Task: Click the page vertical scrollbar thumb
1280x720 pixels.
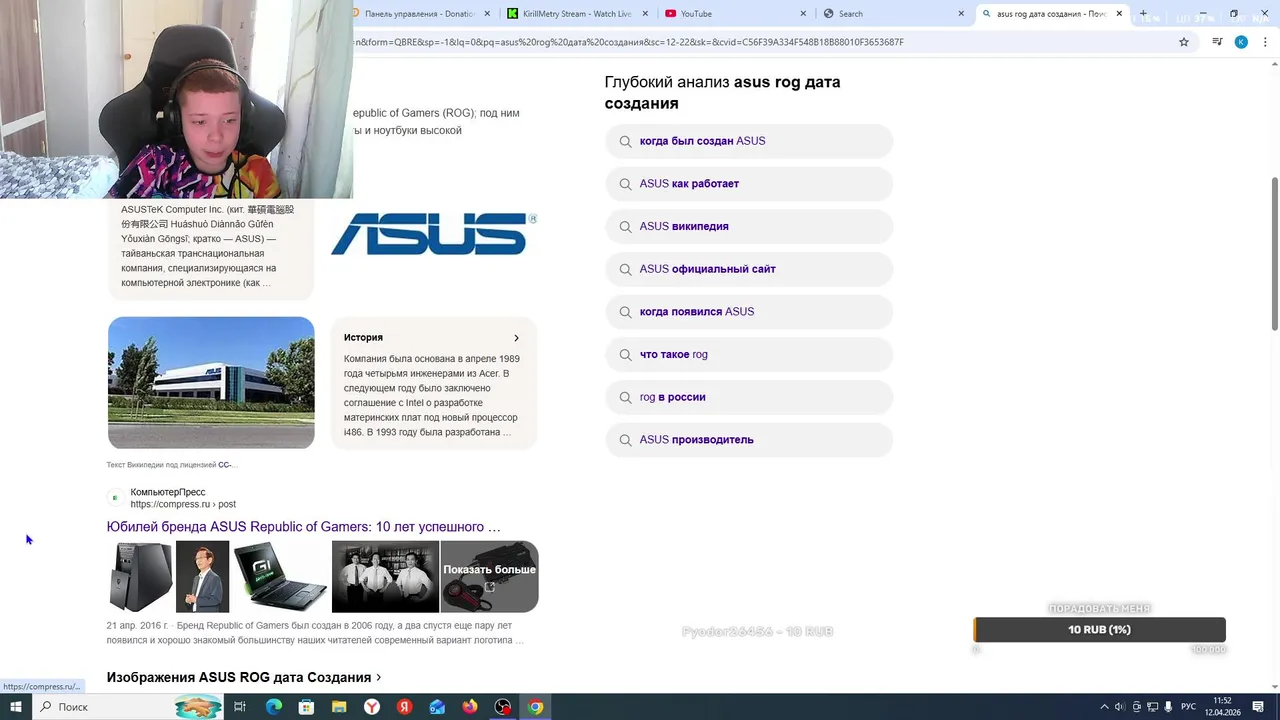Action: coord(1274,255)
